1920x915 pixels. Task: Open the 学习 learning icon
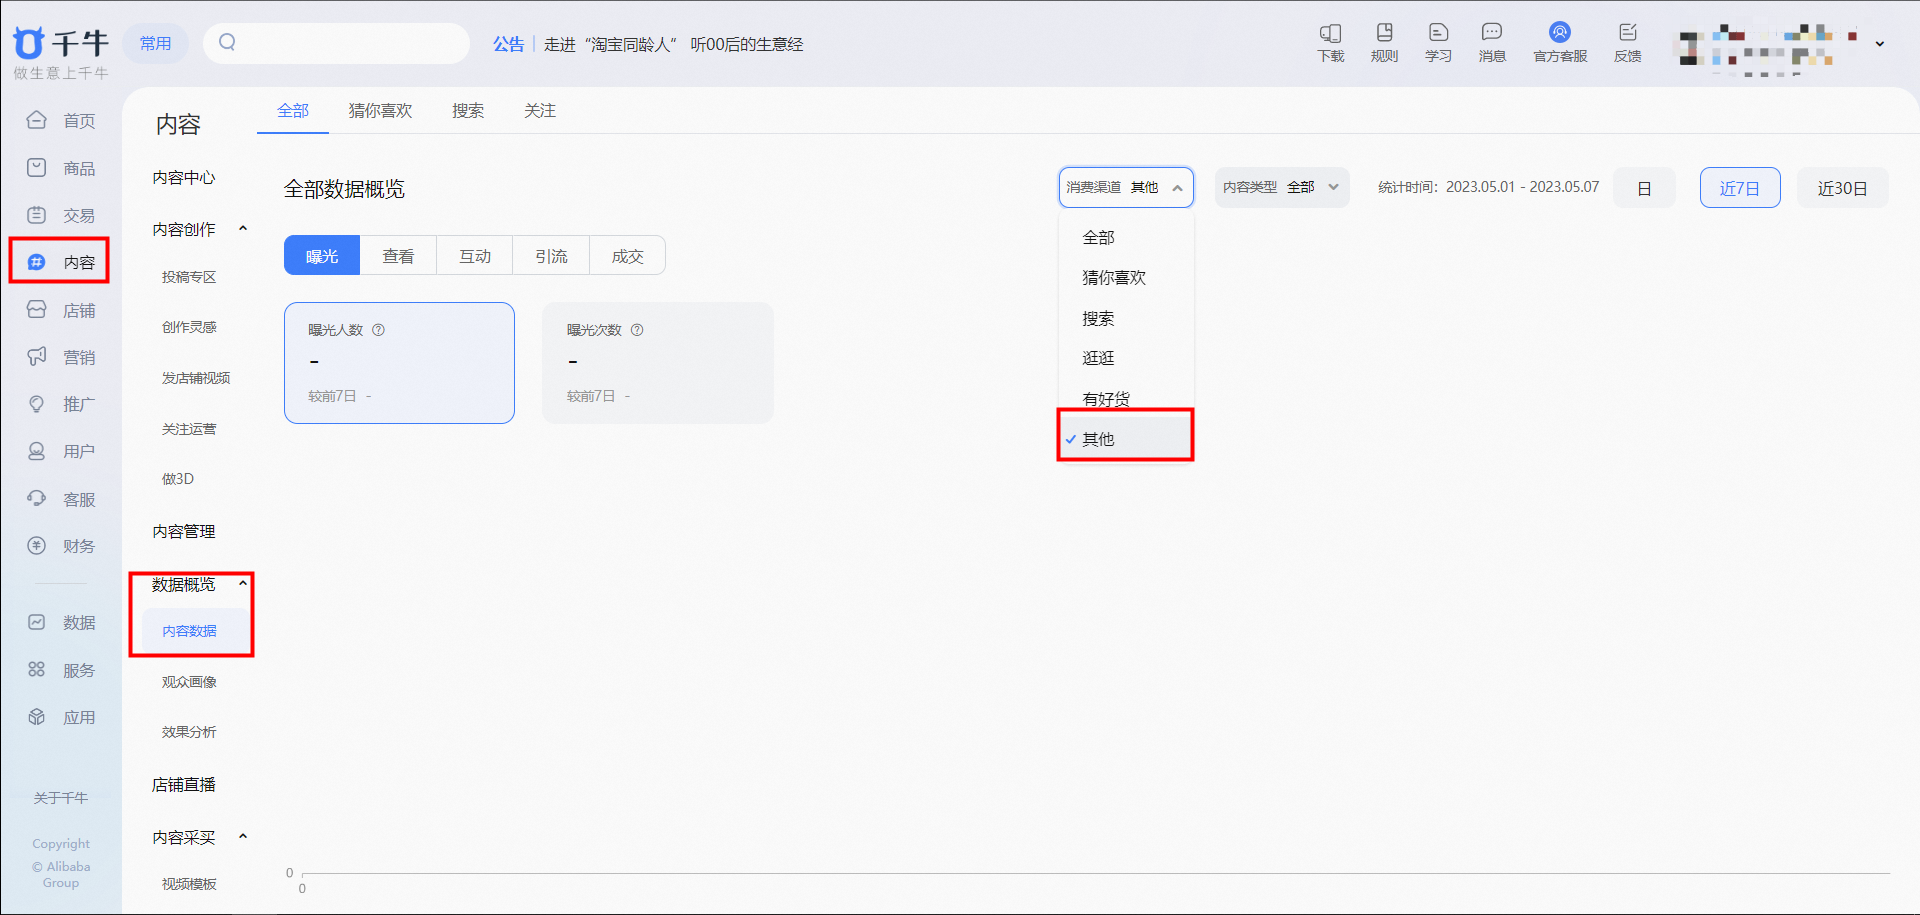(x=1438, y=43)
